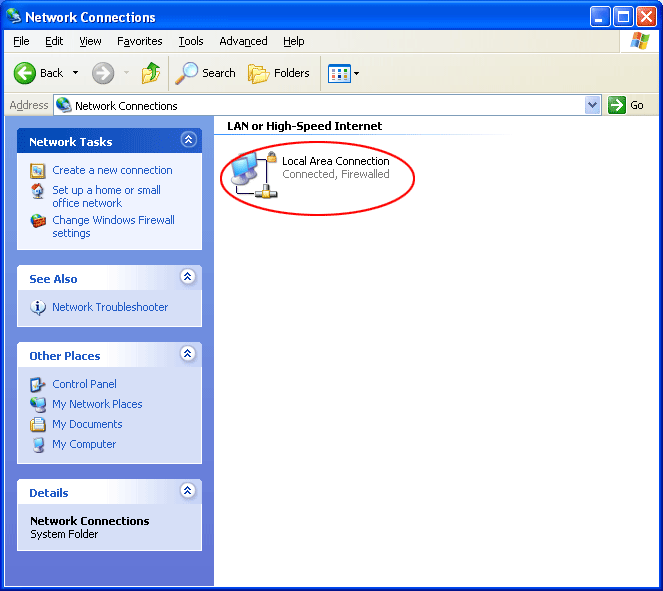Click the grey Forward arrow icon

click(103, 73)
